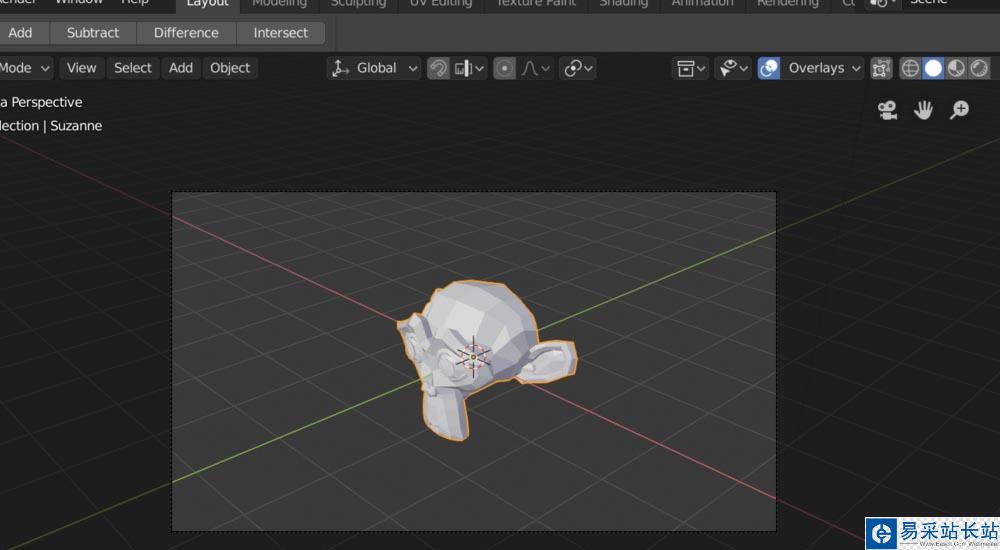Toggle X-ray display icon
This screenshot has height=550, width=1000.
coord(881,68)
